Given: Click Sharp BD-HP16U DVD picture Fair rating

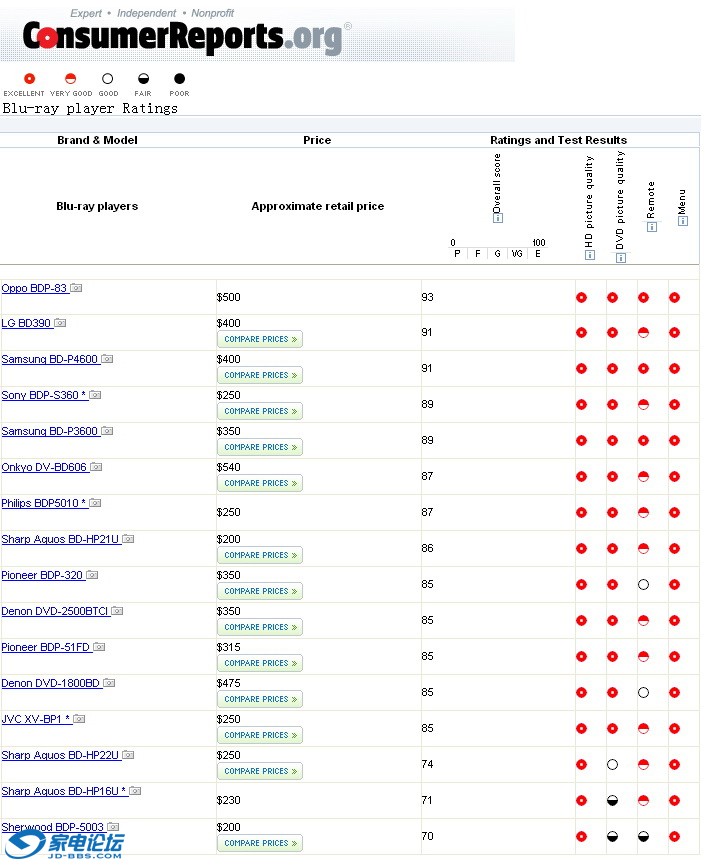Looking at the screenshot, I should click(x=612, y=800).
